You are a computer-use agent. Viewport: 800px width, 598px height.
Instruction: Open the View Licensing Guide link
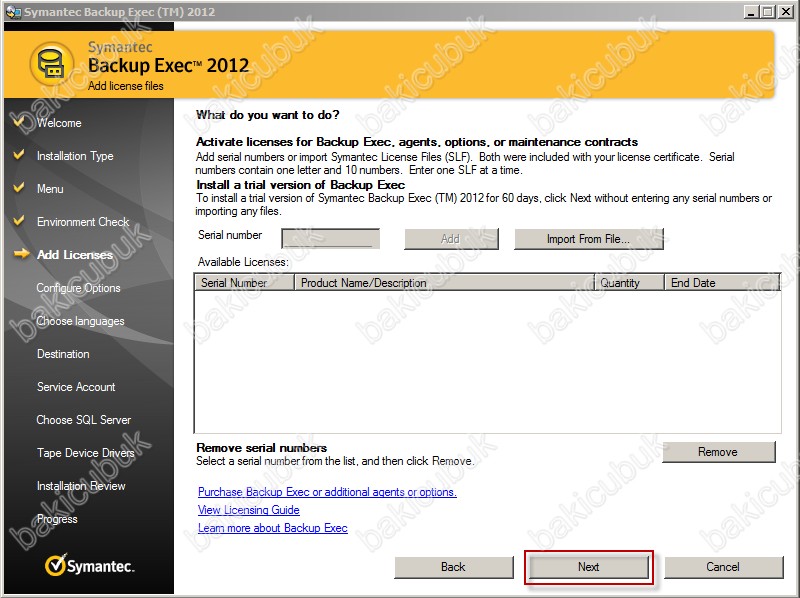(248, 510)
